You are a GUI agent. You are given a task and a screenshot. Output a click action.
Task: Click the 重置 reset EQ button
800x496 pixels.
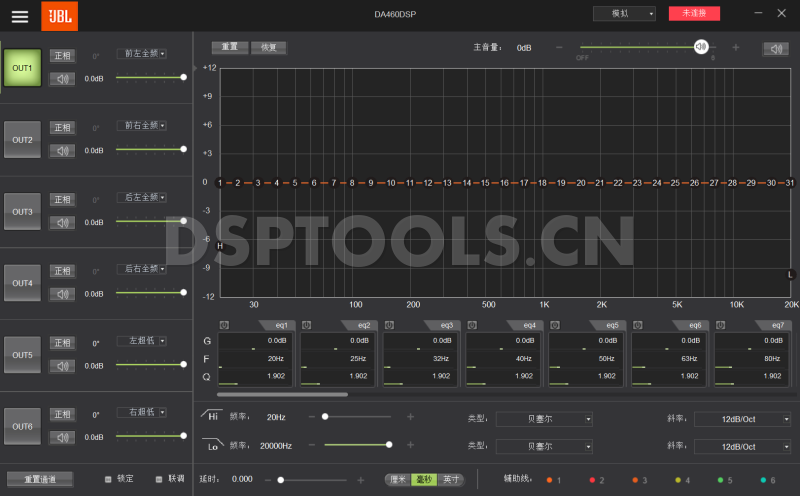pos(229,47)
